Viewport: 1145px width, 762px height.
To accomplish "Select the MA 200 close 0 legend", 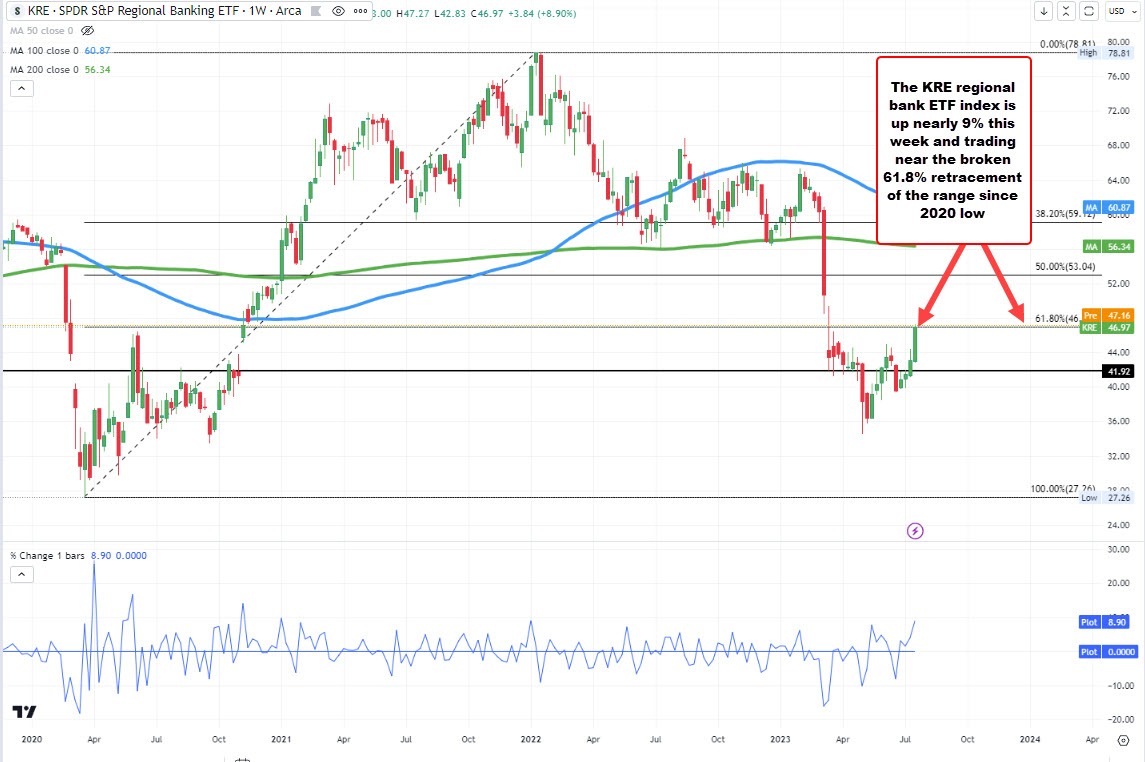I will [45, 69].
